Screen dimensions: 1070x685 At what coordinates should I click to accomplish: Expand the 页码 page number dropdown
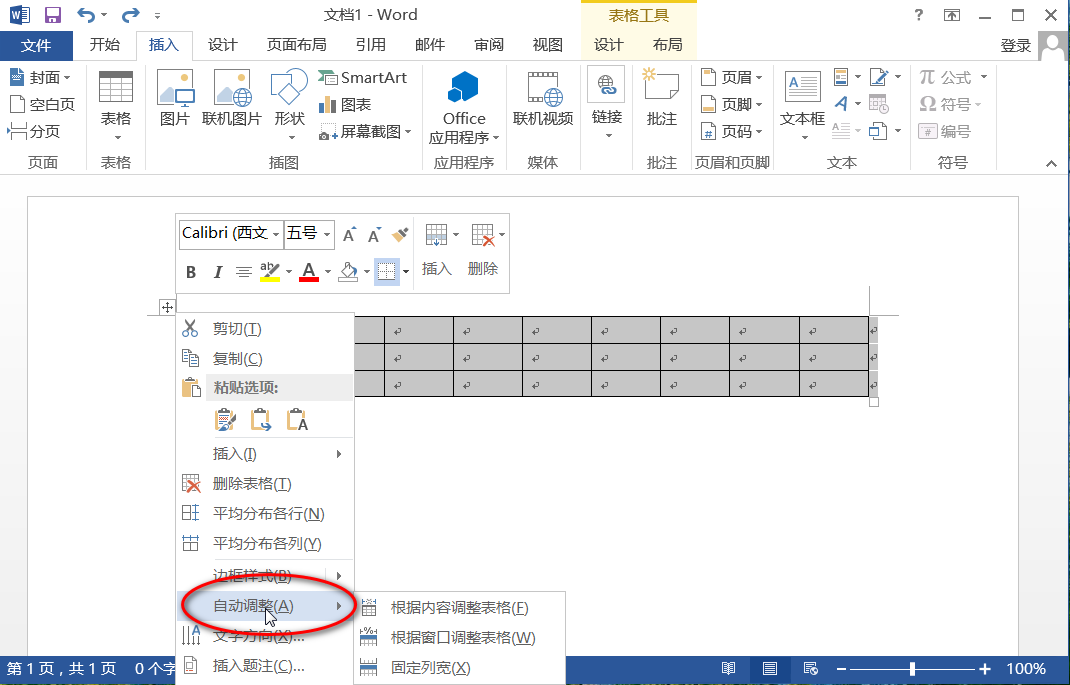[x=759, y=132]
